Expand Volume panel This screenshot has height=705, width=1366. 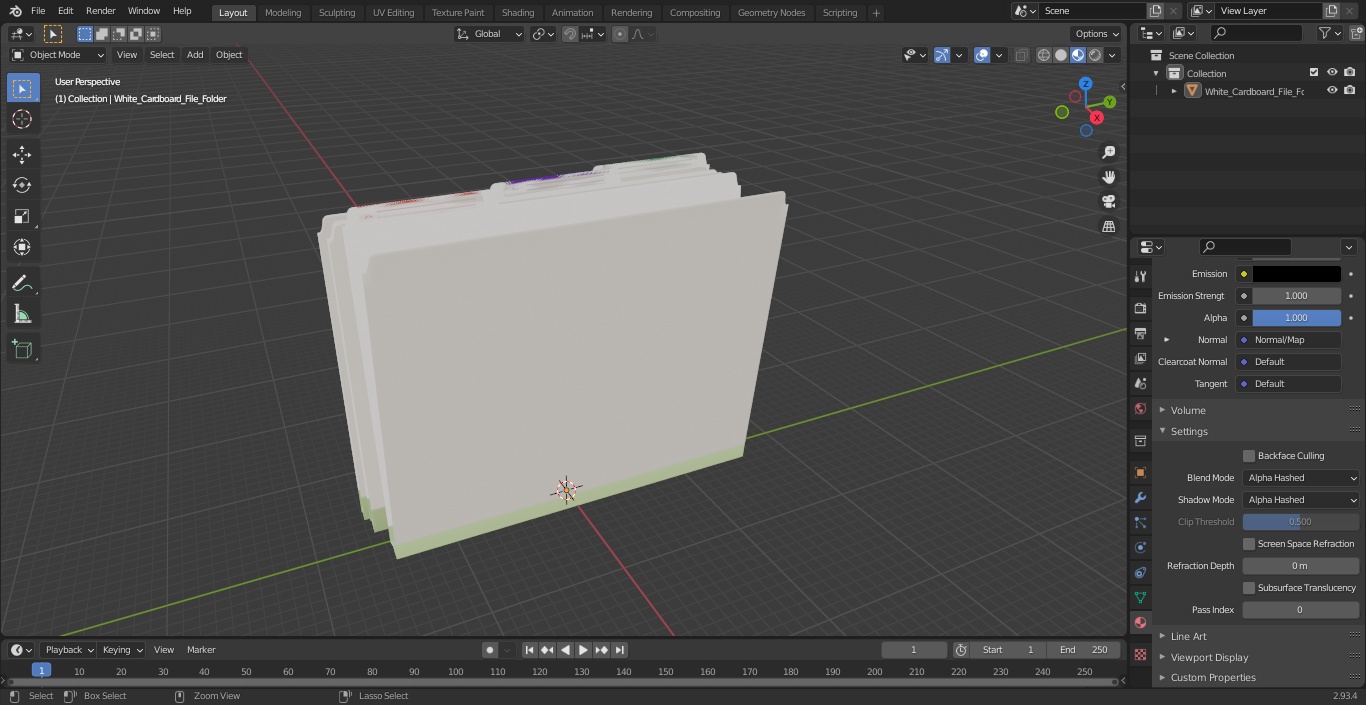click(x=1188, y=410)
